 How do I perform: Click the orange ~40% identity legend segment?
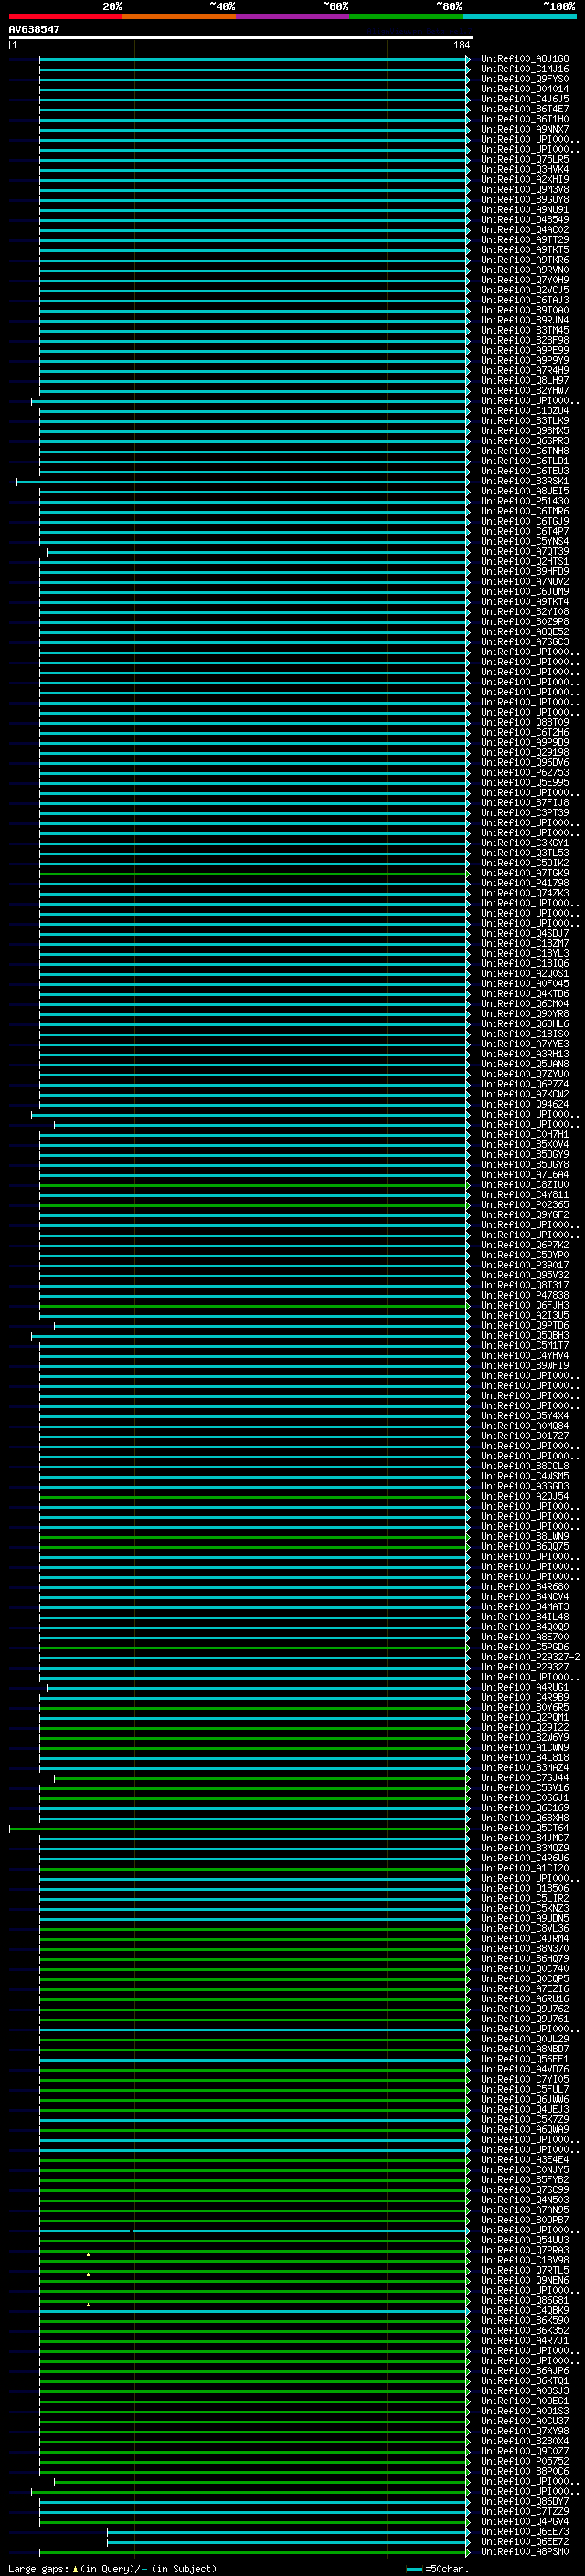pos(179,16)
